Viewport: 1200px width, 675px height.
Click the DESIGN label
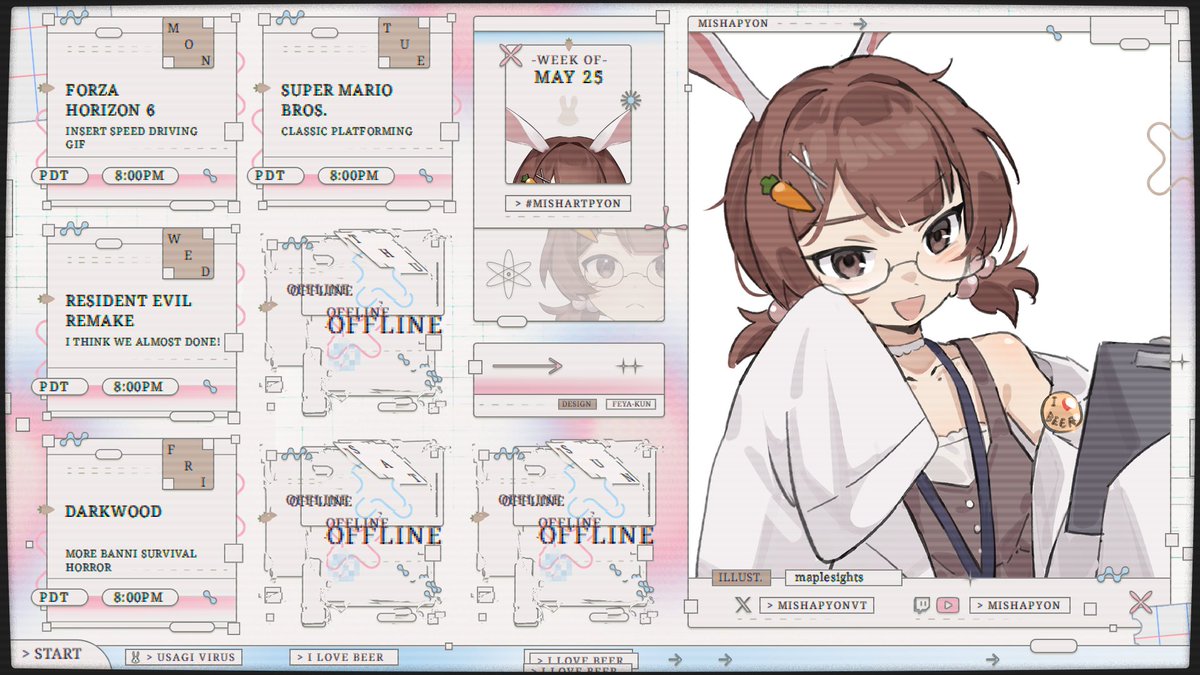point(577,404)
